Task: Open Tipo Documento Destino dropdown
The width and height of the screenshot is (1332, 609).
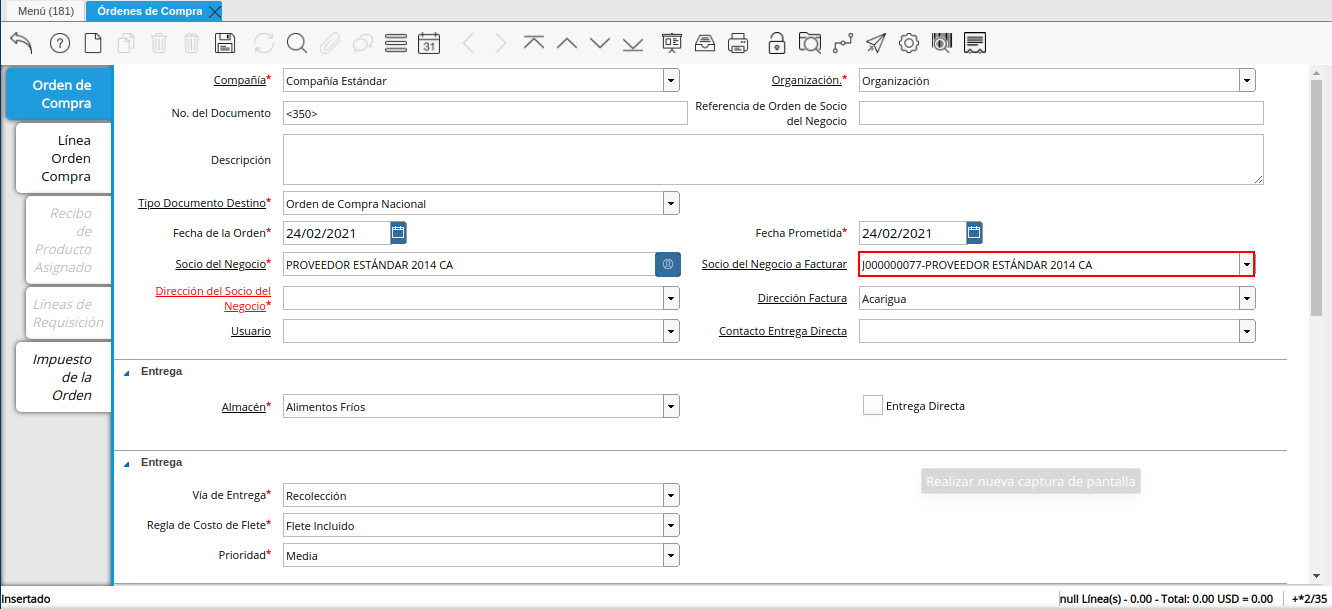Action: (x=671, y=203)
